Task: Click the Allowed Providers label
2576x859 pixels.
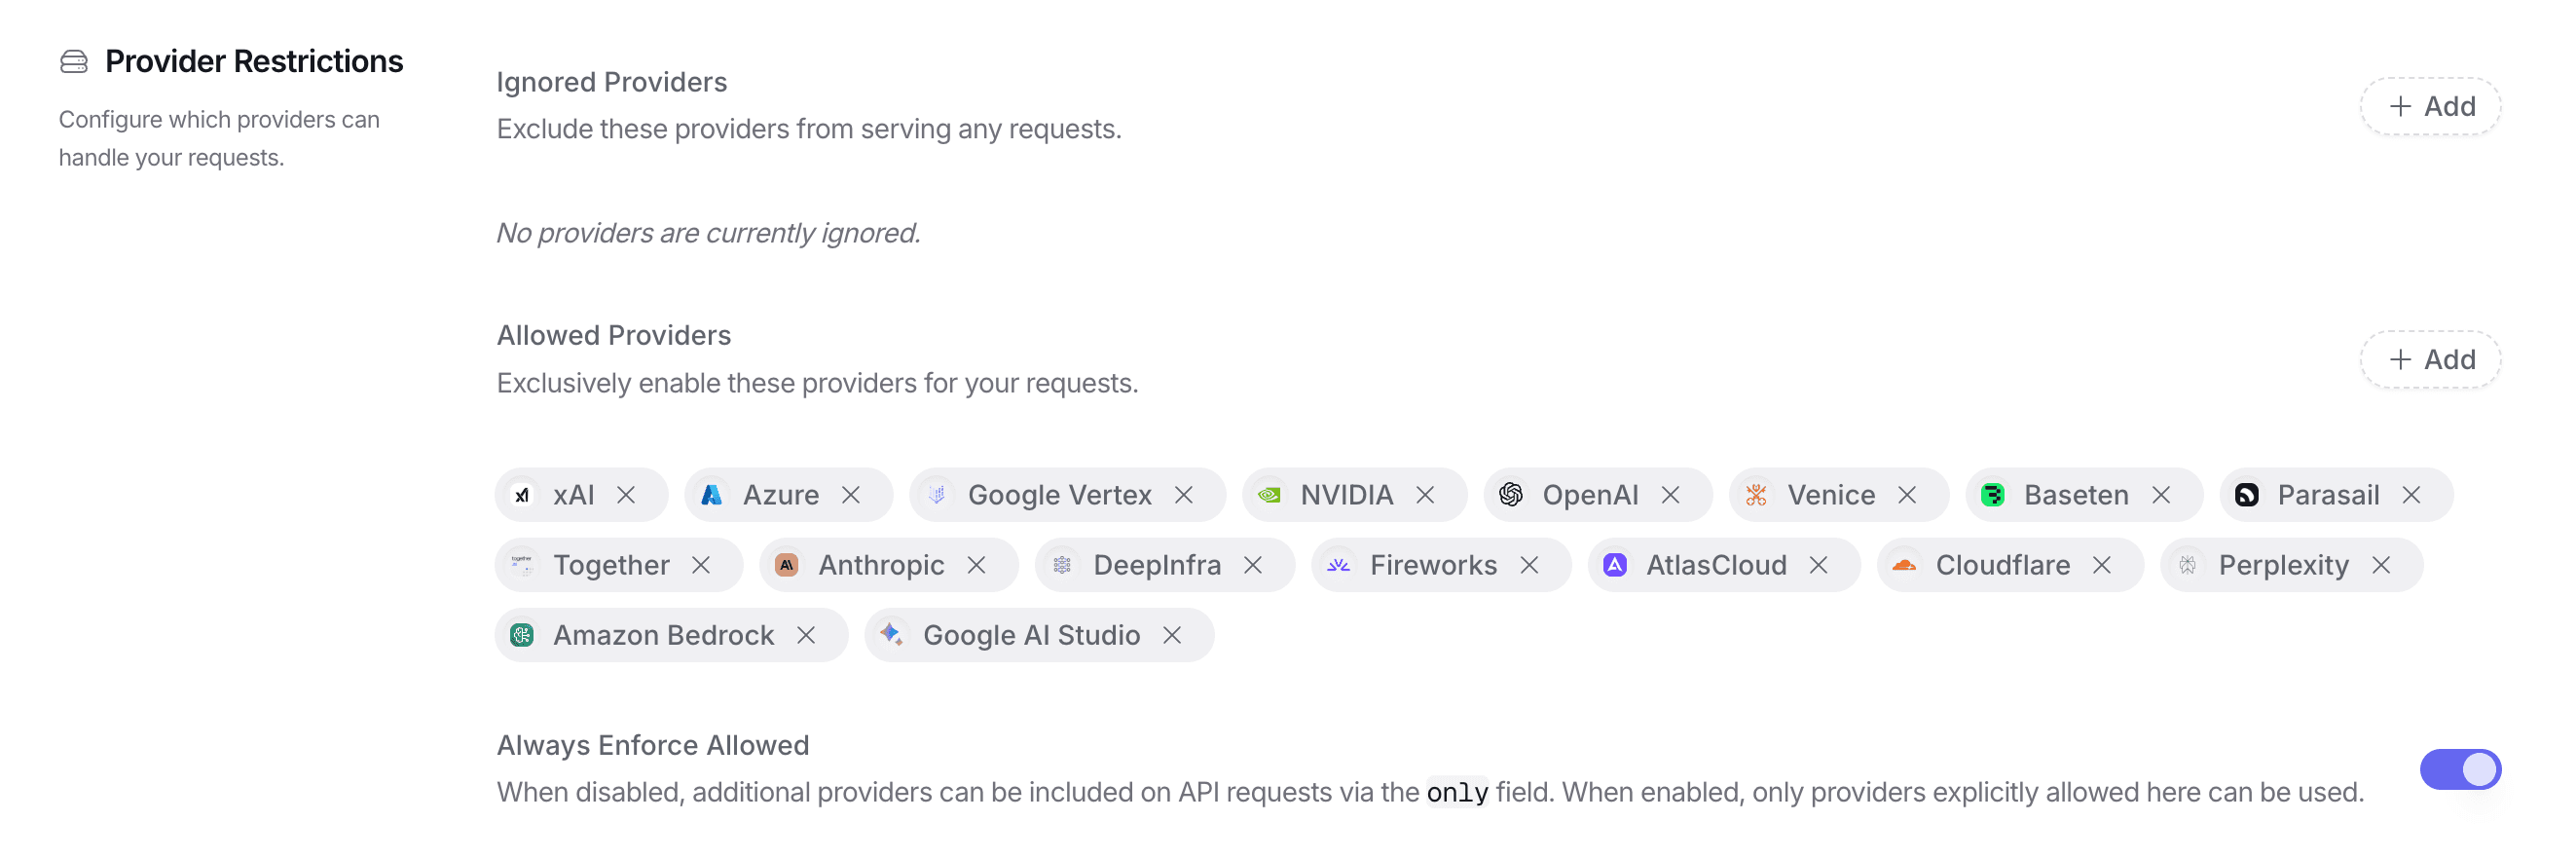Action: (614, 335)
